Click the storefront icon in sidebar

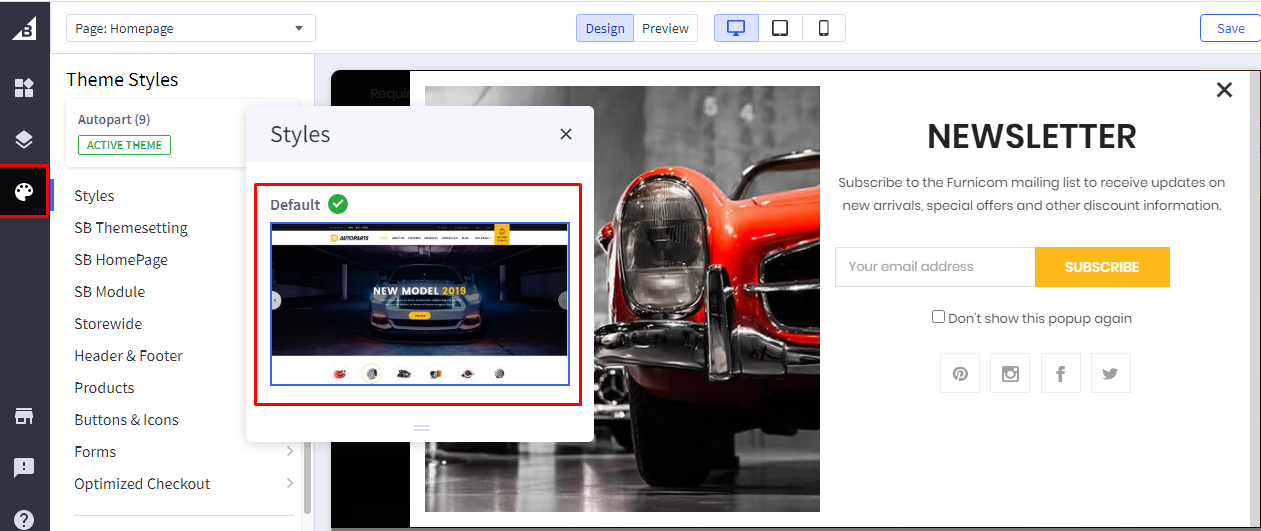click(x=24, y=416)
